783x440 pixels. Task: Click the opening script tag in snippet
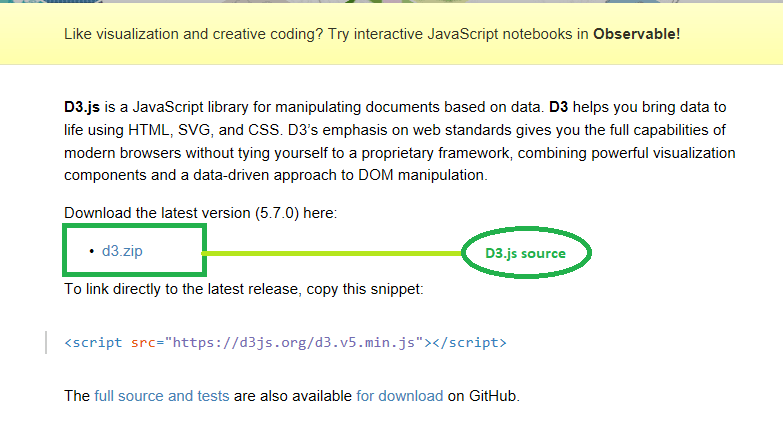coord(95,342)
